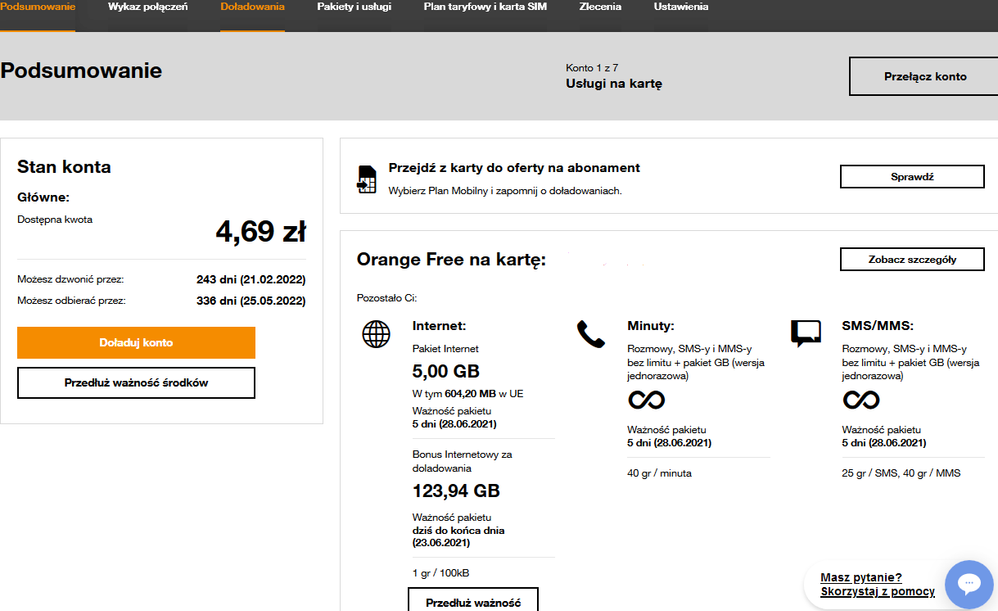Open the Ustawienia tab
This screenshot has height=611, width=998.
(x=681, y=7)
